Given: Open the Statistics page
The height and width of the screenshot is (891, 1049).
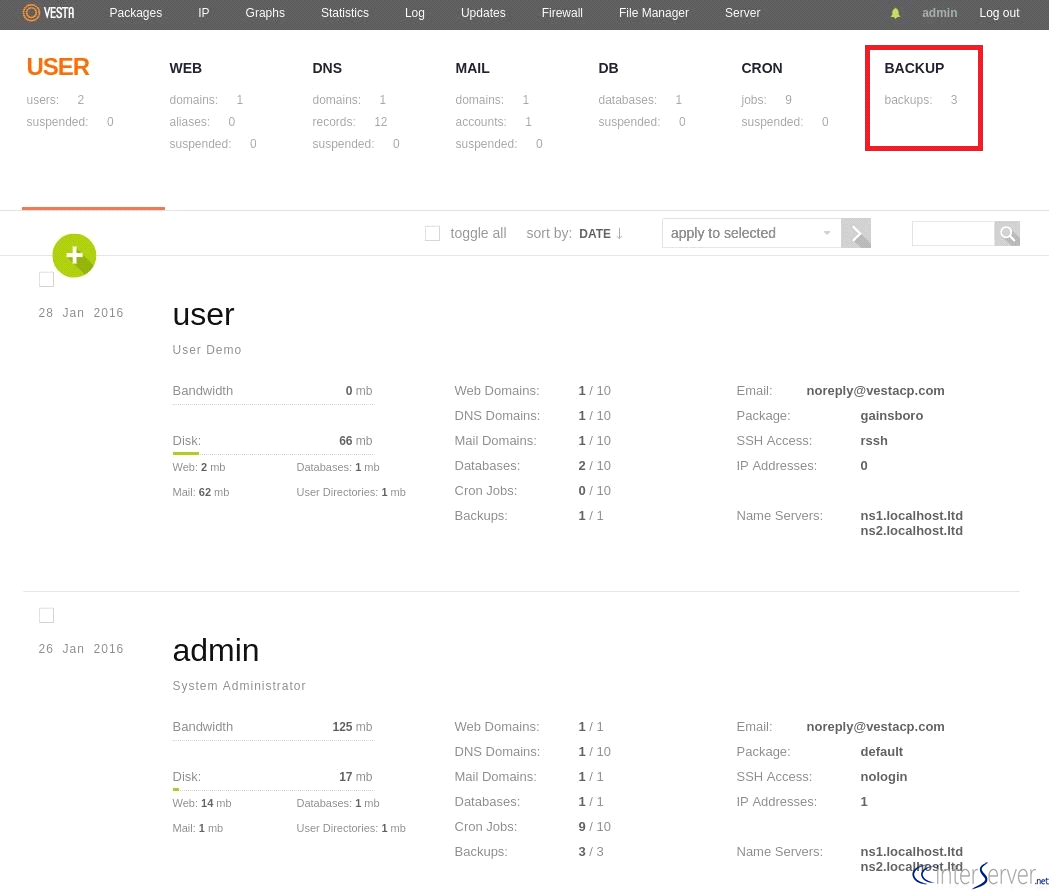Looking at the screenshot, I should point(345,13).
